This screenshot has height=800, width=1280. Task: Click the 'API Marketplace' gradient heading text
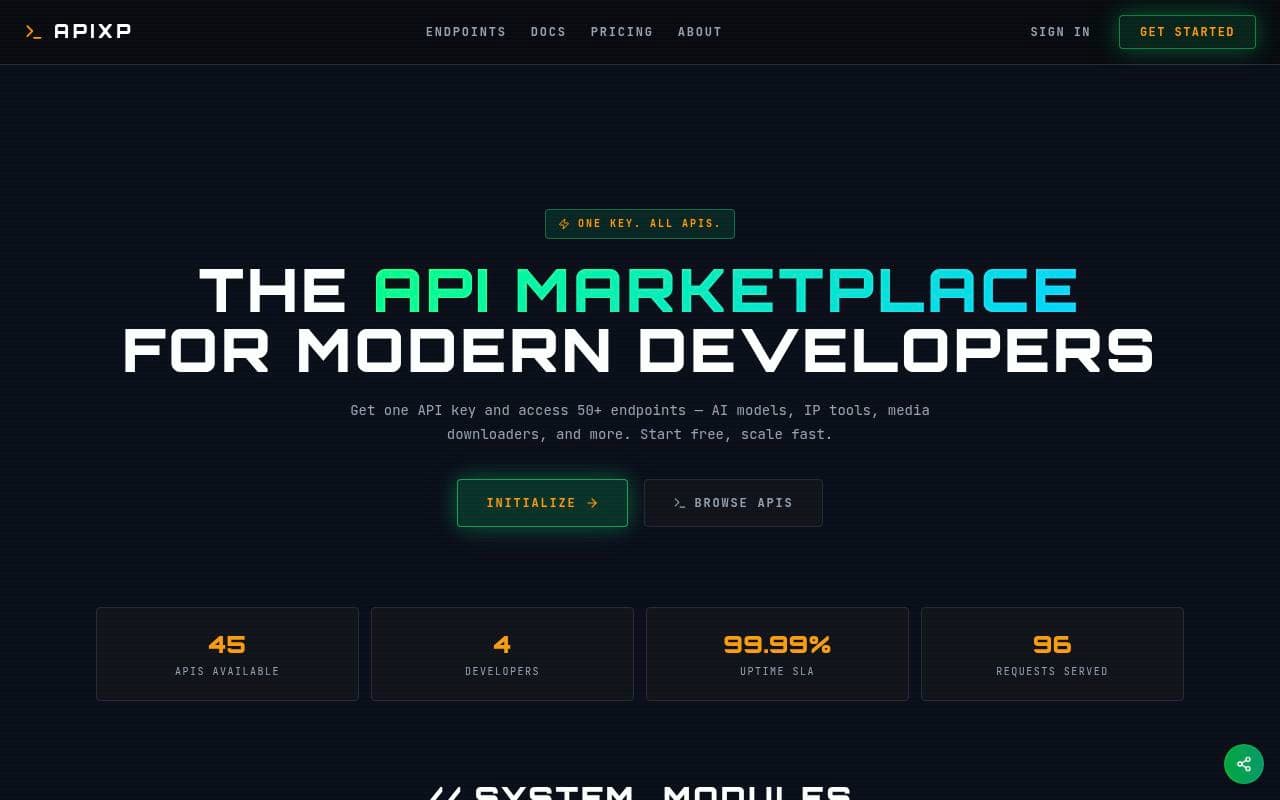[x=726, y=291]
